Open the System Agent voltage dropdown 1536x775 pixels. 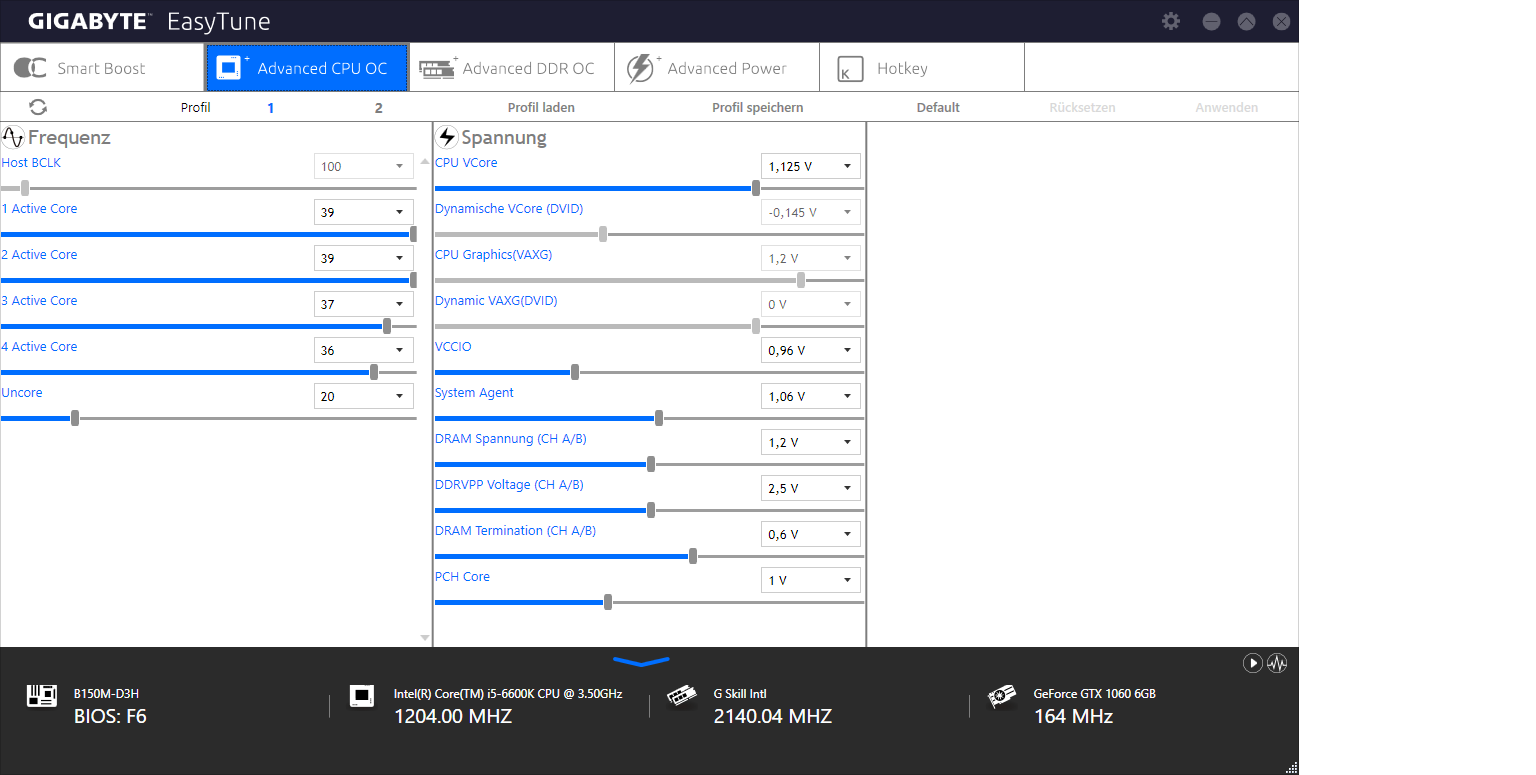point(811,396)
